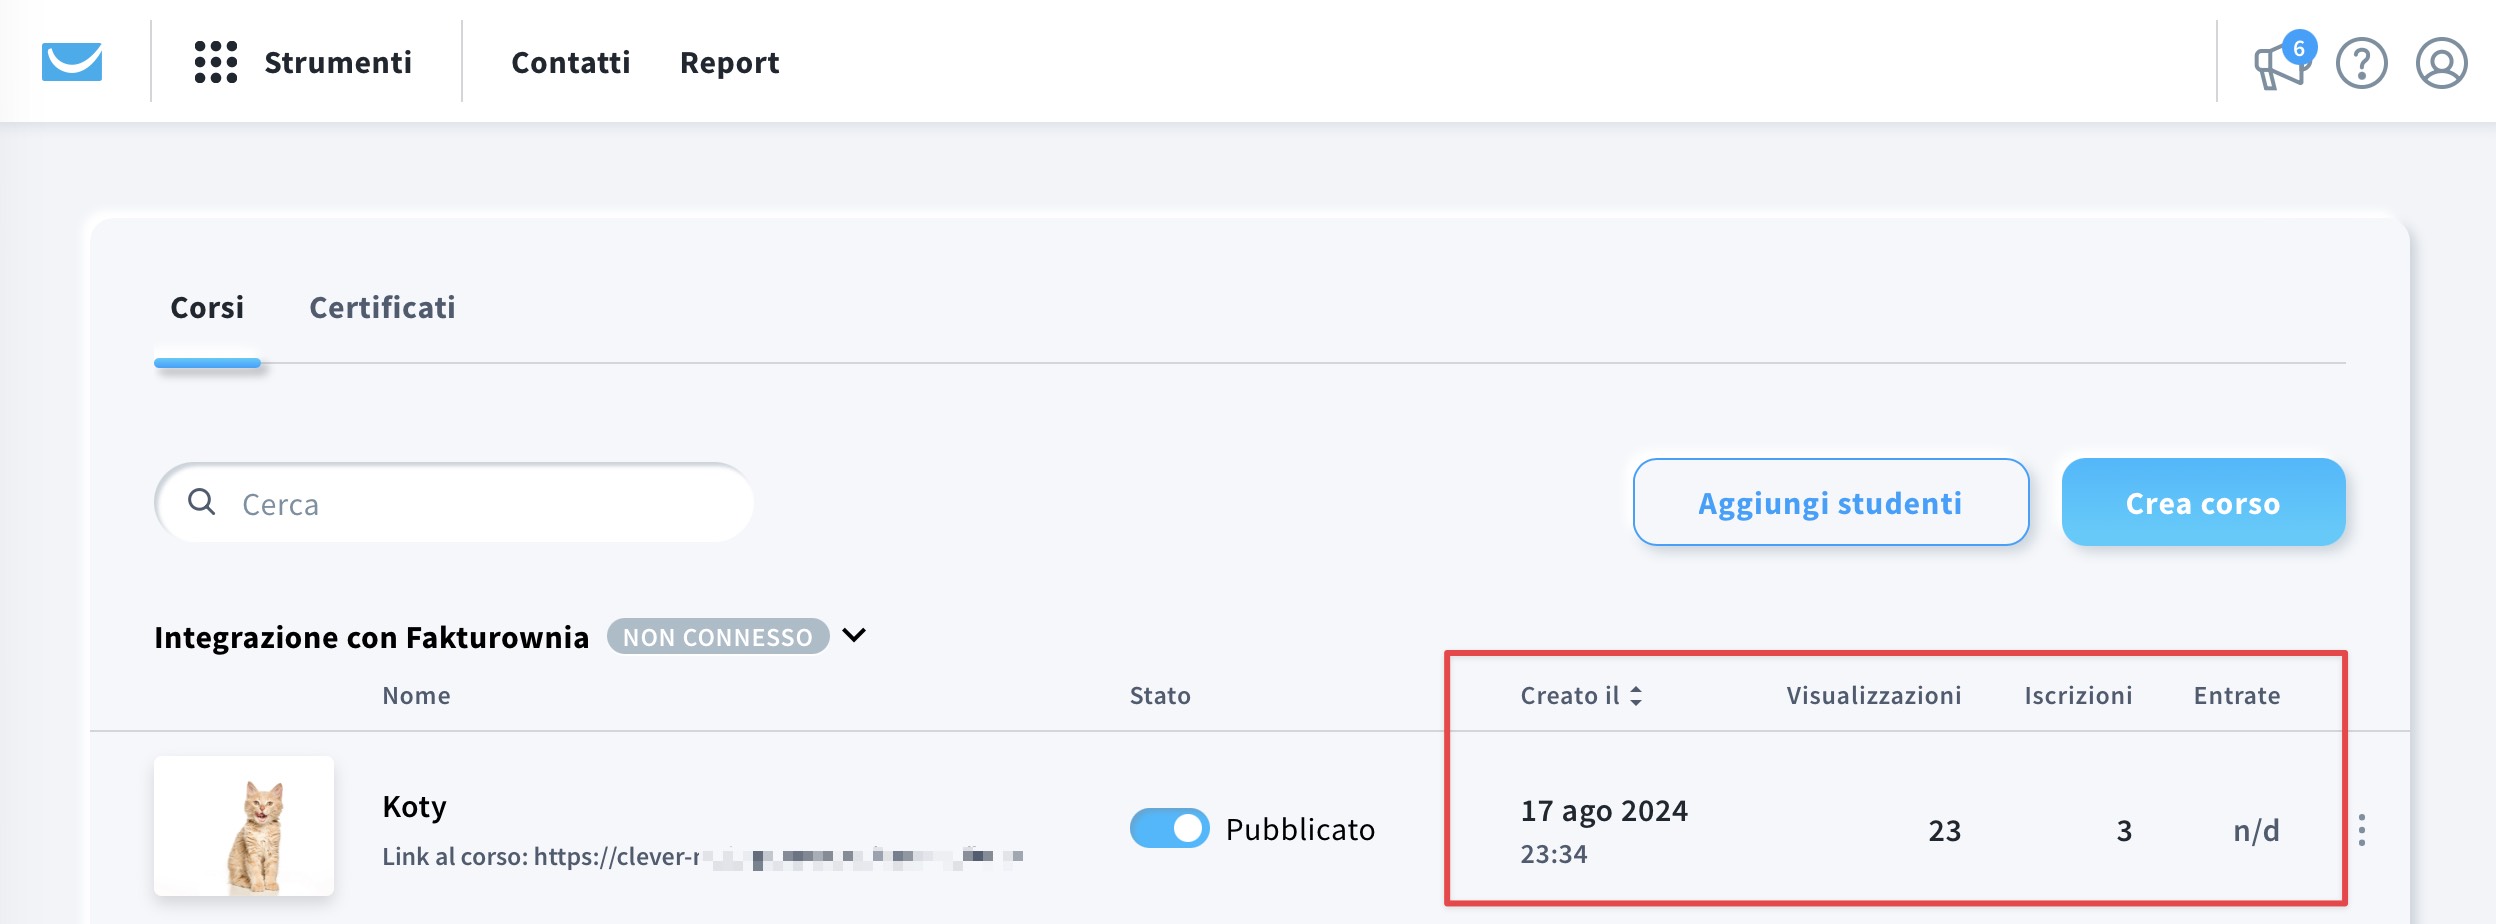Click the NON CONNESSO status badge
This screenshot has height=924, width=2496.
[718, 637]
